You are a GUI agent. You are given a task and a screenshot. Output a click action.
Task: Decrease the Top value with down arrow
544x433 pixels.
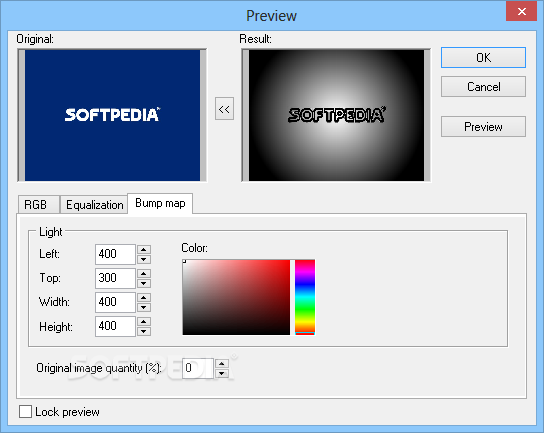point(144,283)
